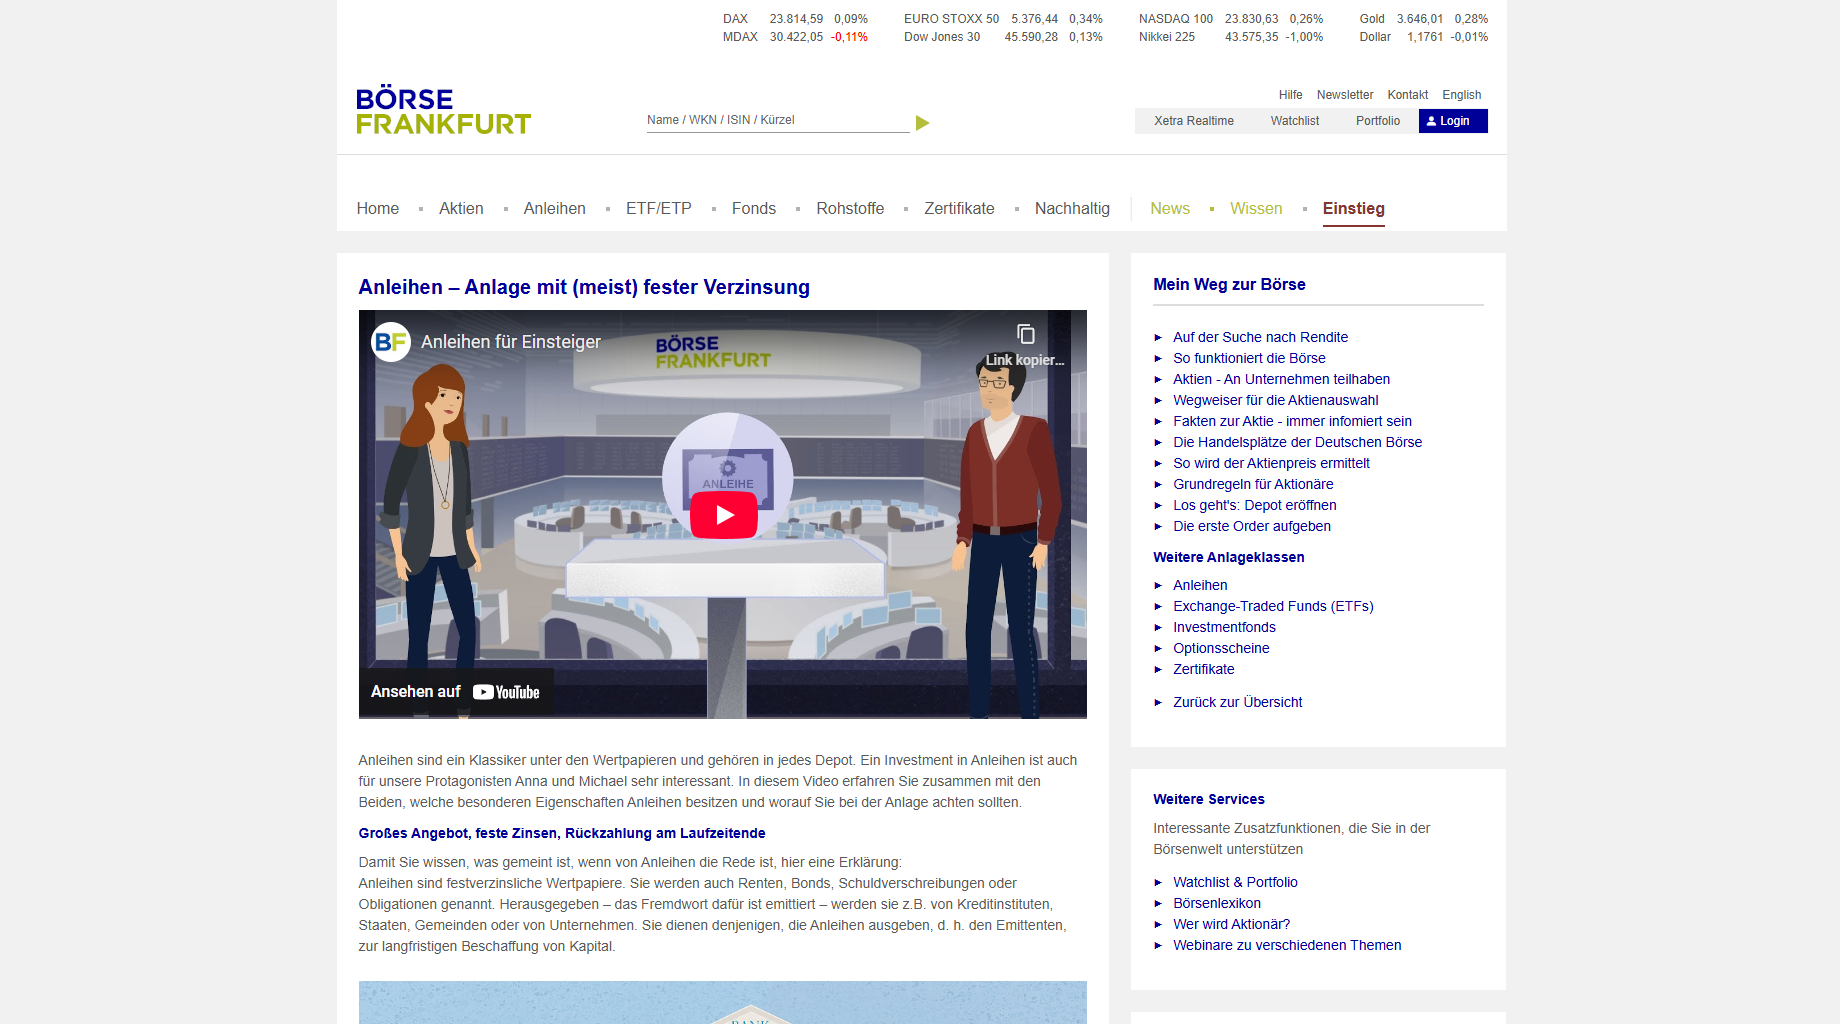
Task: Type in the Name / WKN / ISIN search field
Action: click(776, 120)
